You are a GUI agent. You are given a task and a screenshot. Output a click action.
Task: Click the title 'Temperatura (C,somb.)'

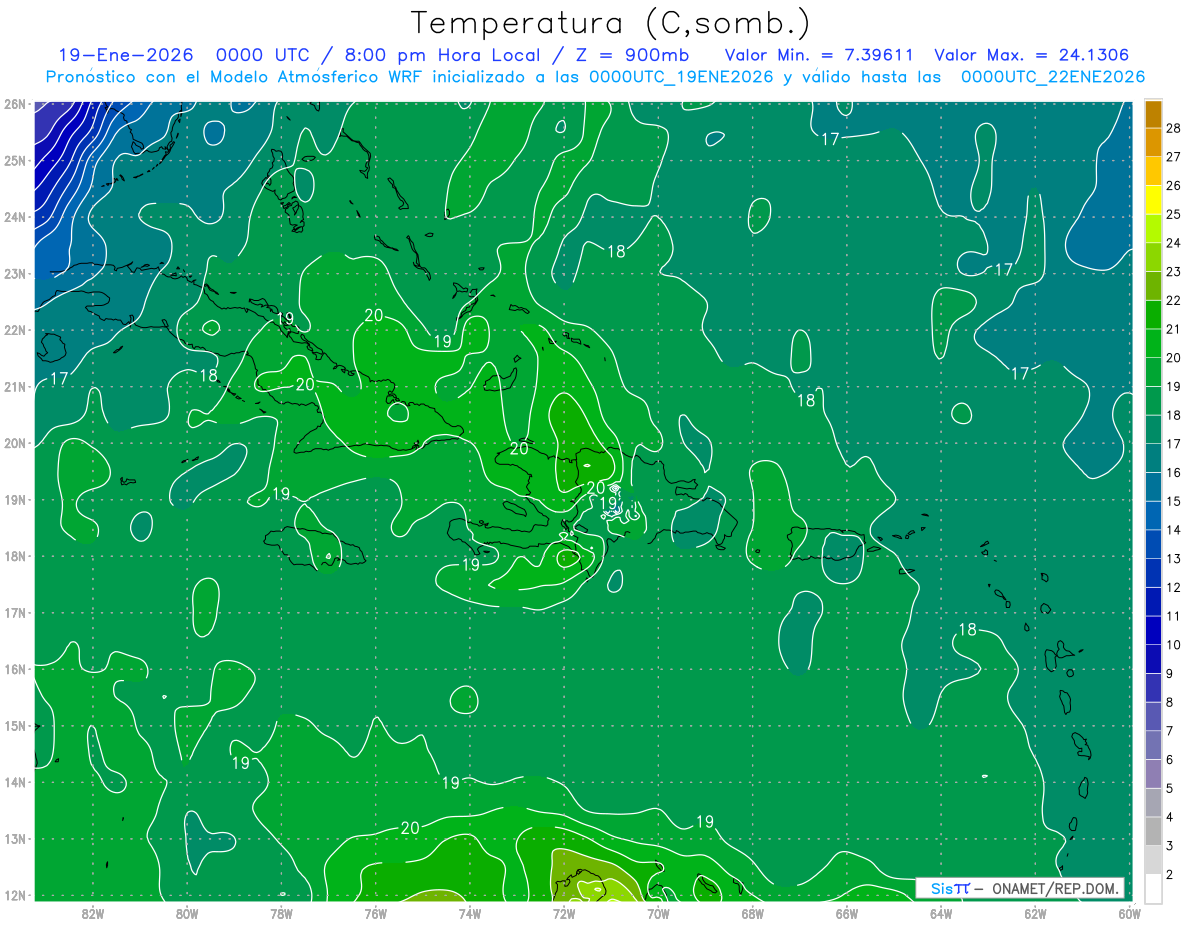pos(611,23)
